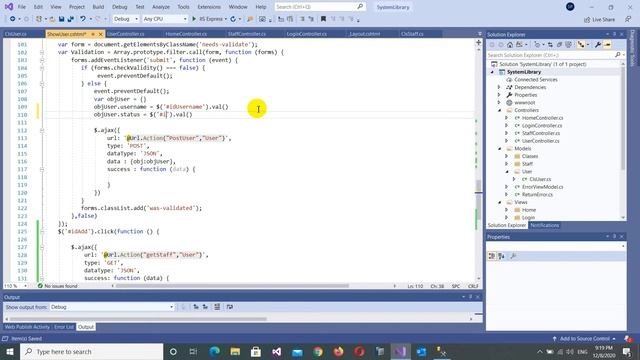Click the Alphabetical sort icon in the Properties panel
The image size is (640, 360).
[501, 256]
